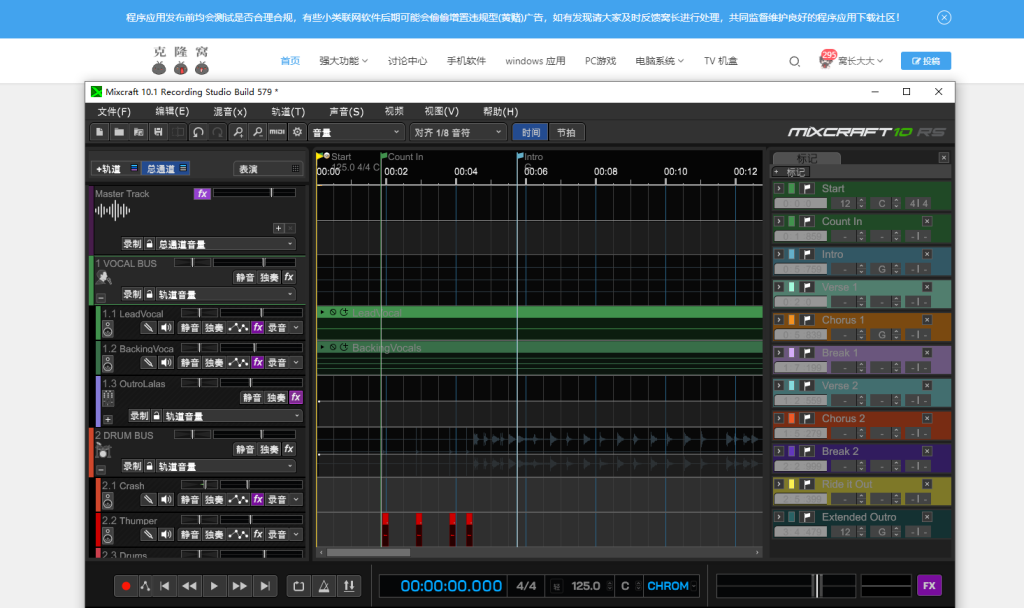Close the blue announcement banner
1024x608 pixels.
[x=944, y=18]
